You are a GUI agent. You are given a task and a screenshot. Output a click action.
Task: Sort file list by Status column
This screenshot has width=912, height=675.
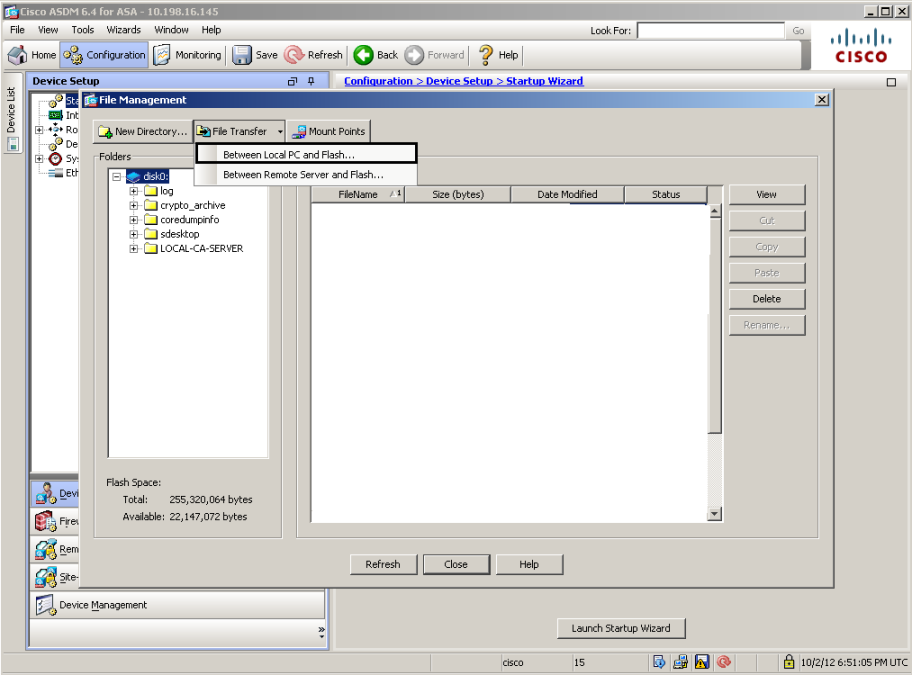[x=666, y=194]
